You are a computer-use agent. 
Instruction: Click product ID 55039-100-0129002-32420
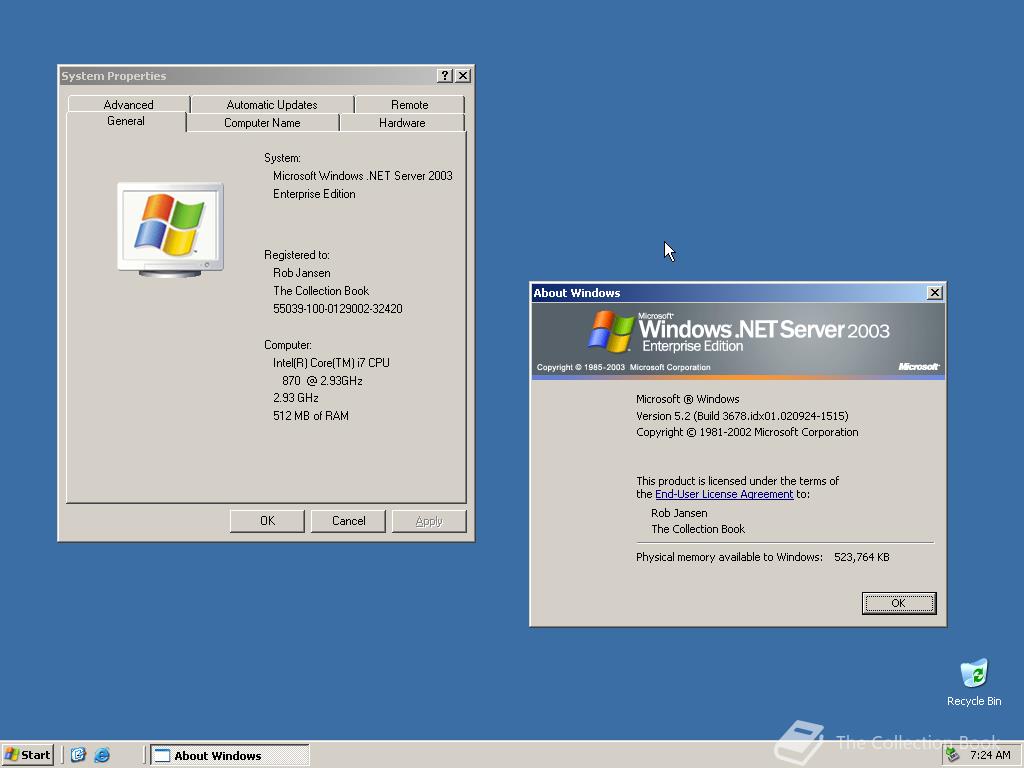pyautogui.click(x=338, y=309)
